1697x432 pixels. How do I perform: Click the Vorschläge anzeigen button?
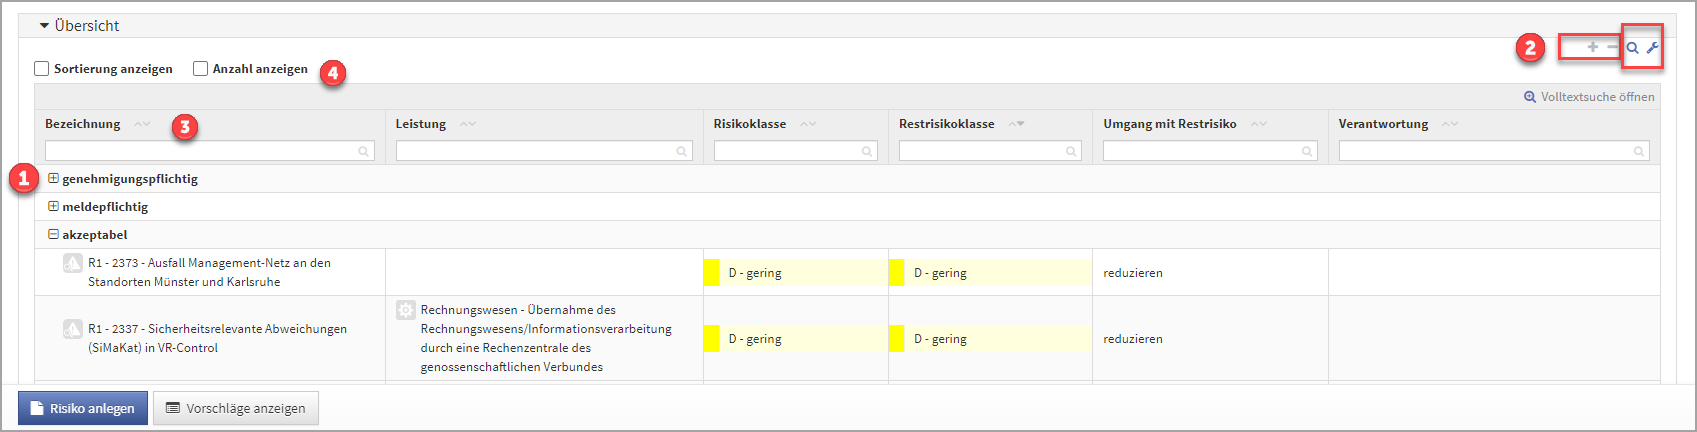(236, 408)
